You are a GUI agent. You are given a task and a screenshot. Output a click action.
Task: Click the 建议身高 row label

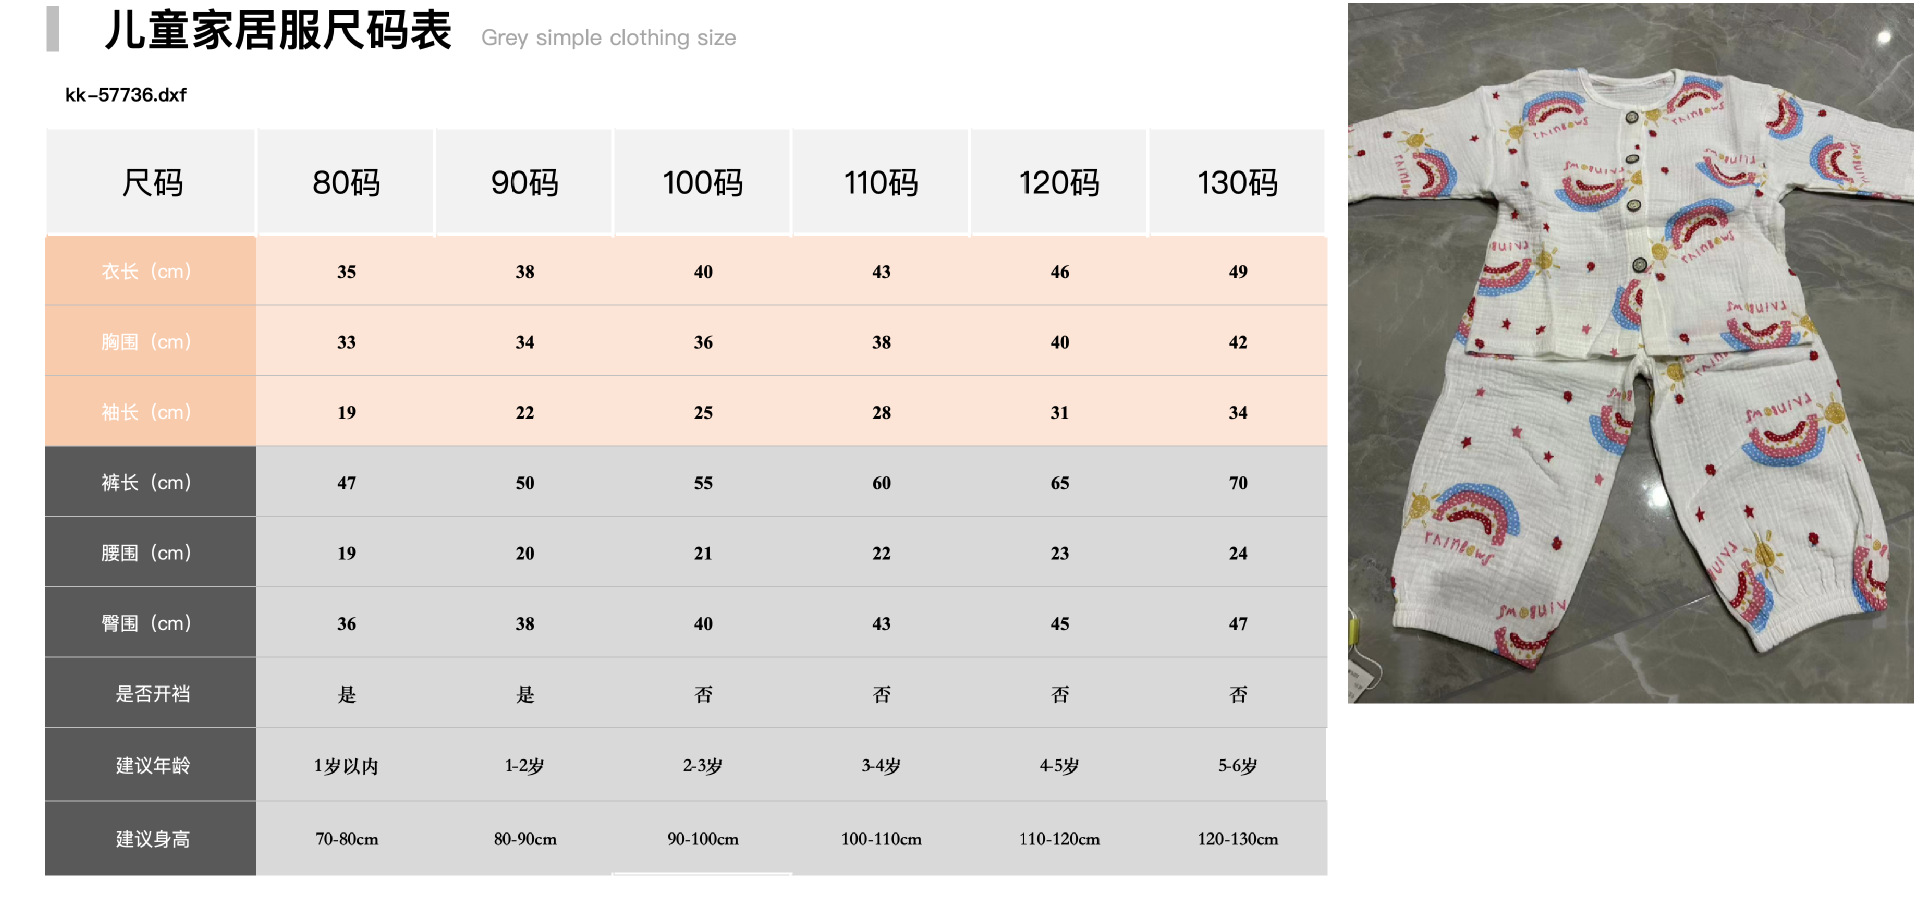(152, 839)
